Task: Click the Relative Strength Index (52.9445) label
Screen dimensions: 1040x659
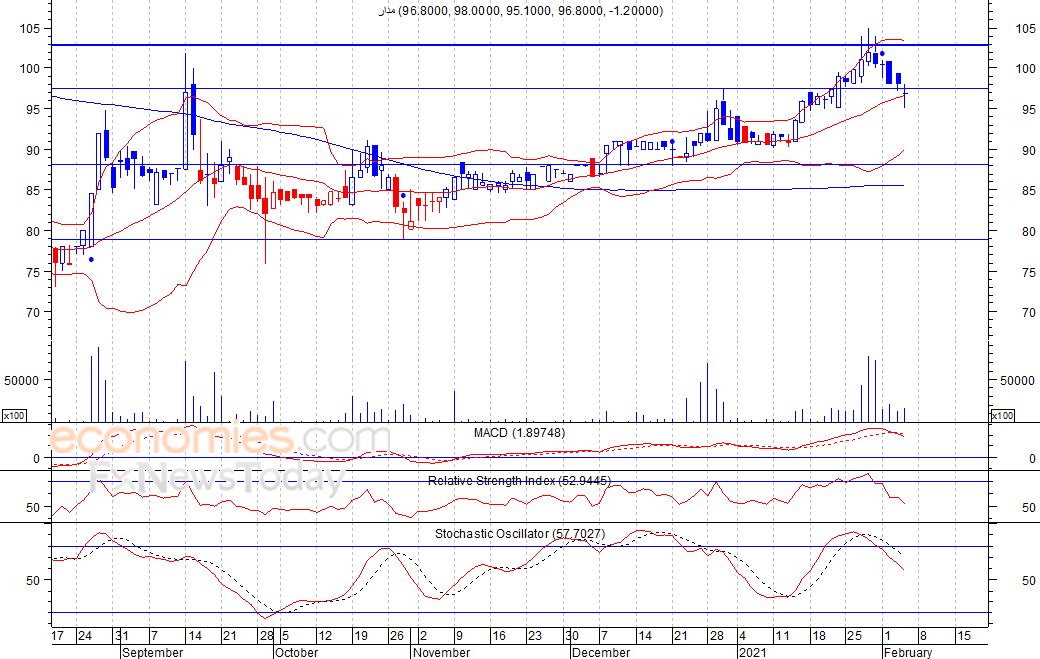Action: point(519,481)
